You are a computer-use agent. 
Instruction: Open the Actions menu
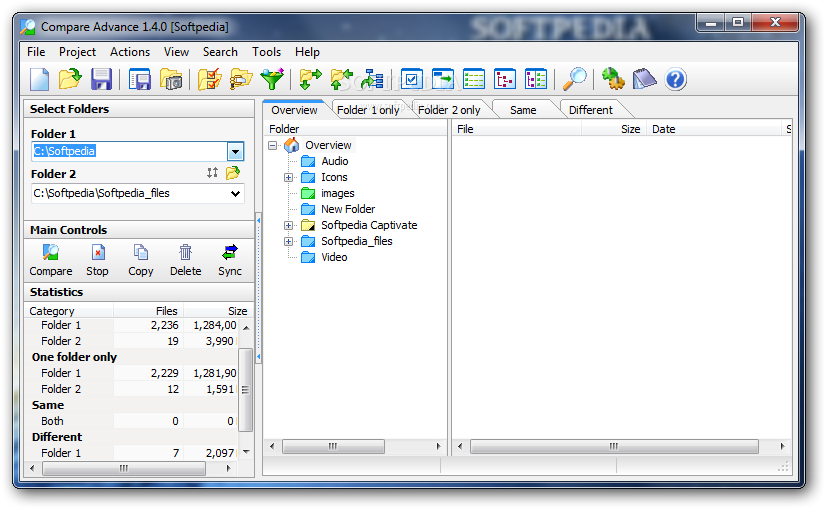[130, 52]
